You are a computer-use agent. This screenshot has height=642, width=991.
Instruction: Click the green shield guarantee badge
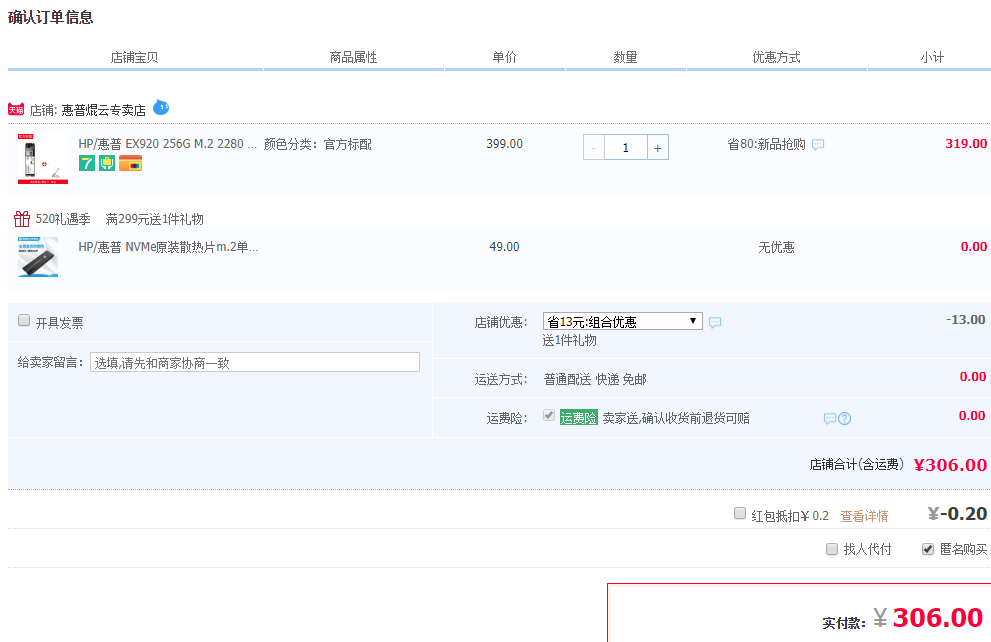107,164
